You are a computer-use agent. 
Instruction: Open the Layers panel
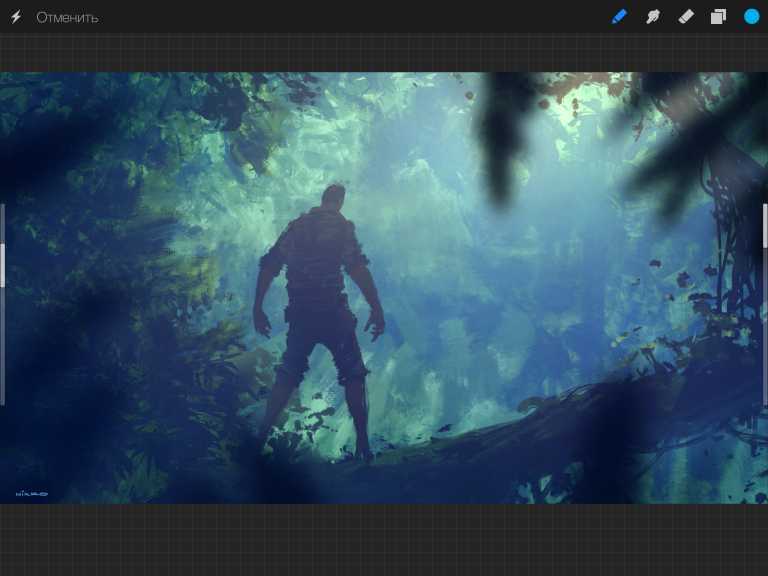pyautogui.click(x=719, y=17)
